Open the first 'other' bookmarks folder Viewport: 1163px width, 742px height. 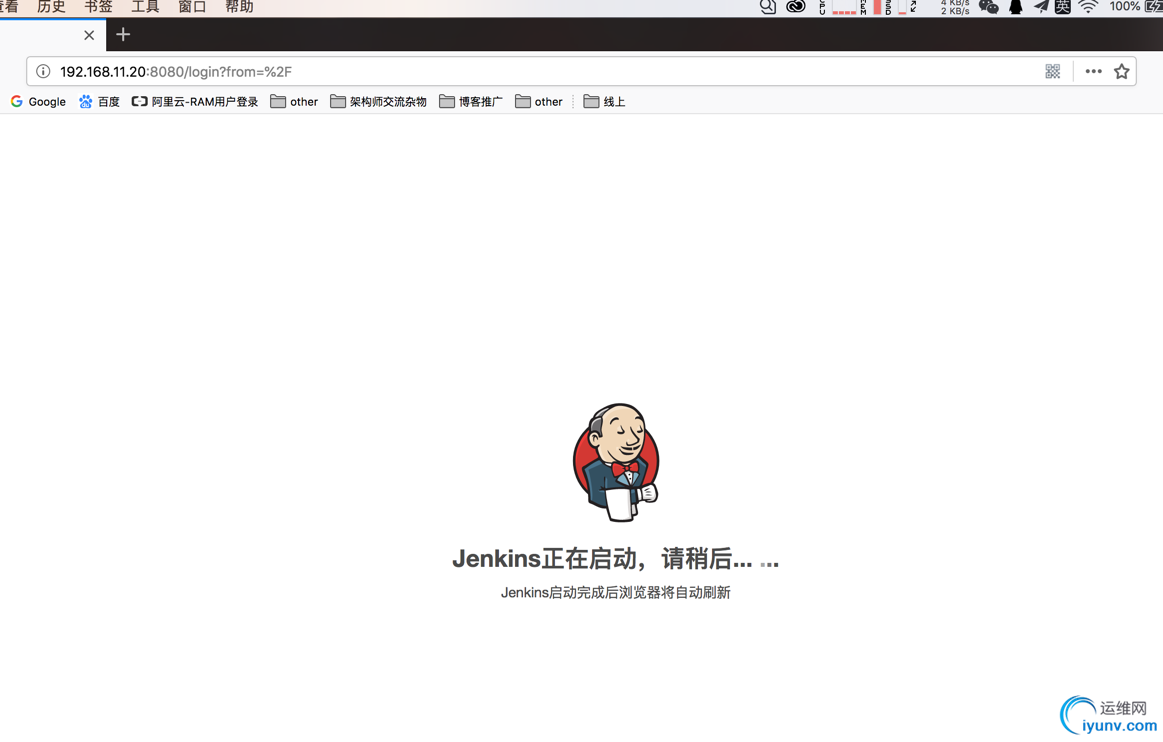[294, 102]
